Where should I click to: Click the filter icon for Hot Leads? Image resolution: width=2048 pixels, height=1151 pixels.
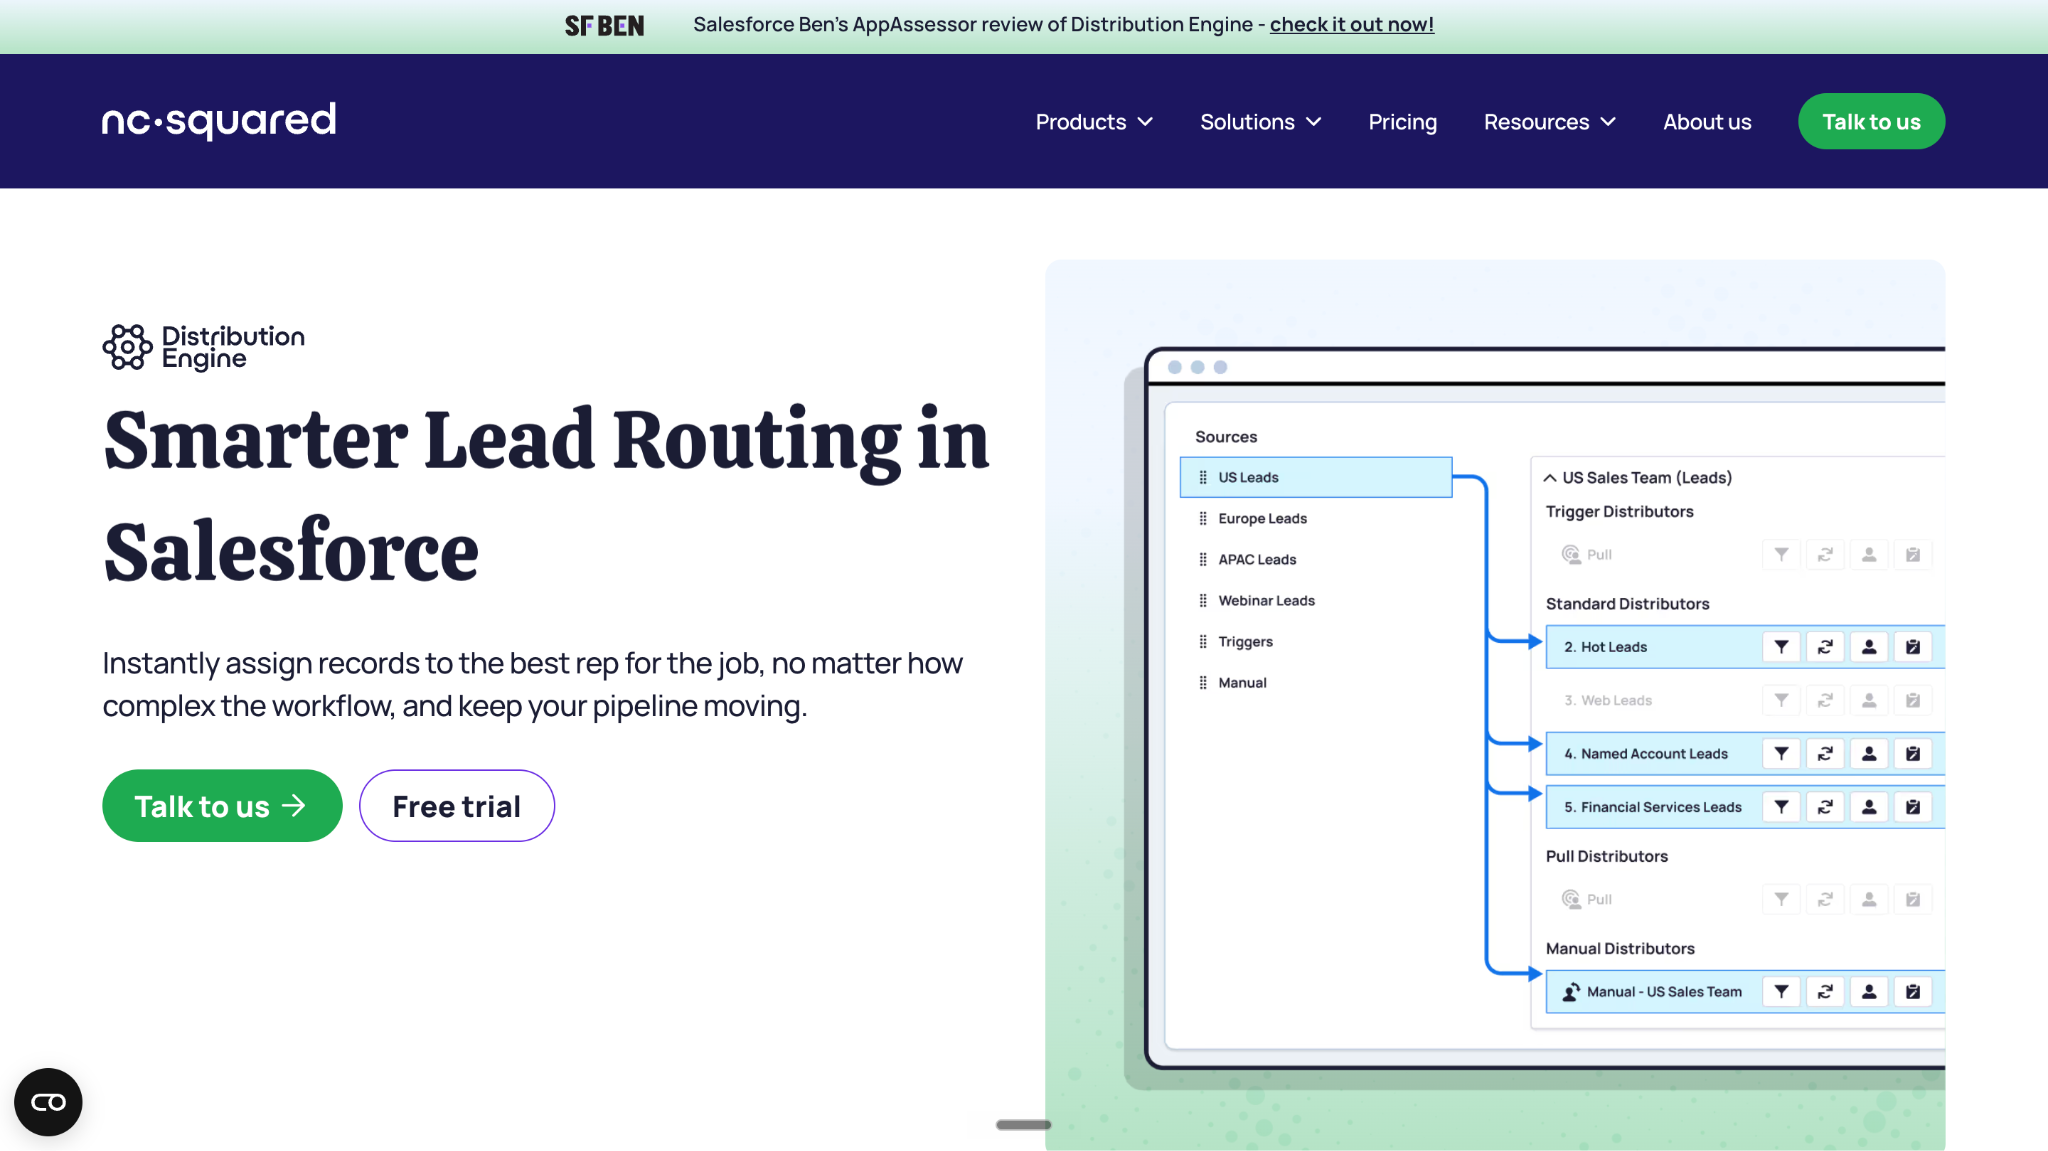point(1781,647)
